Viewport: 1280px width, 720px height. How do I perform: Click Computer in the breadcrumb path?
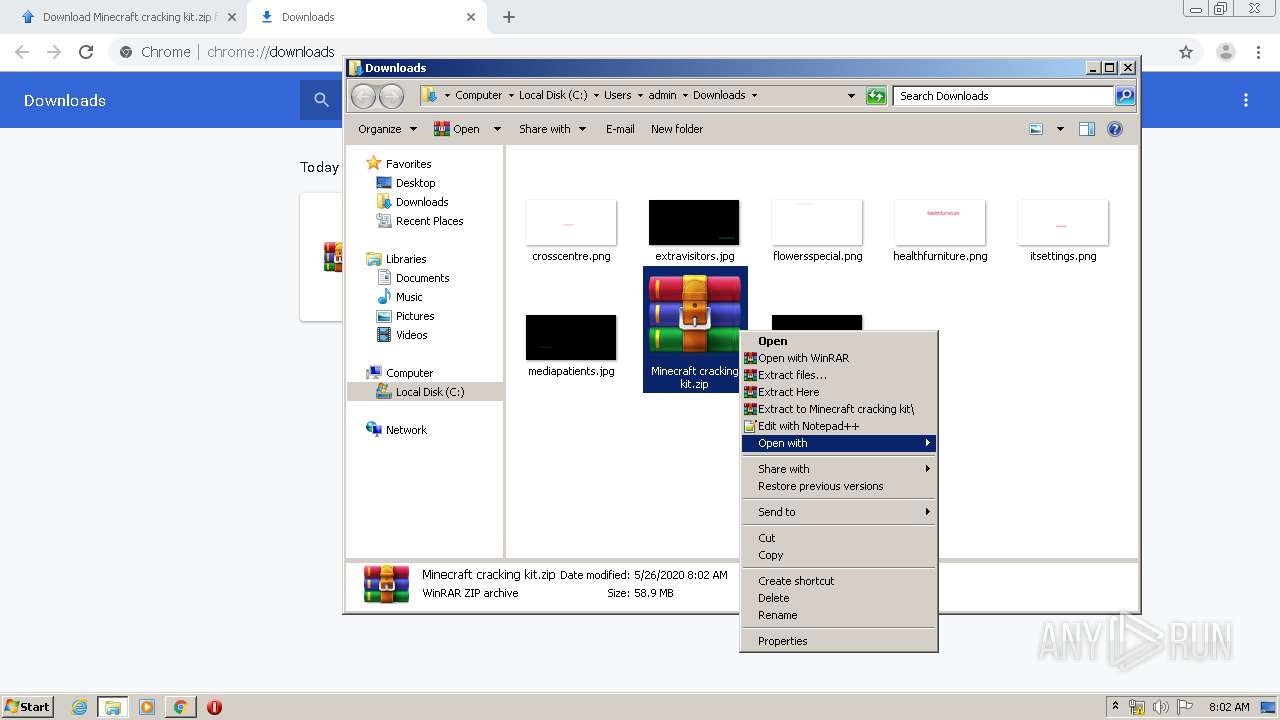click(479, 95)
